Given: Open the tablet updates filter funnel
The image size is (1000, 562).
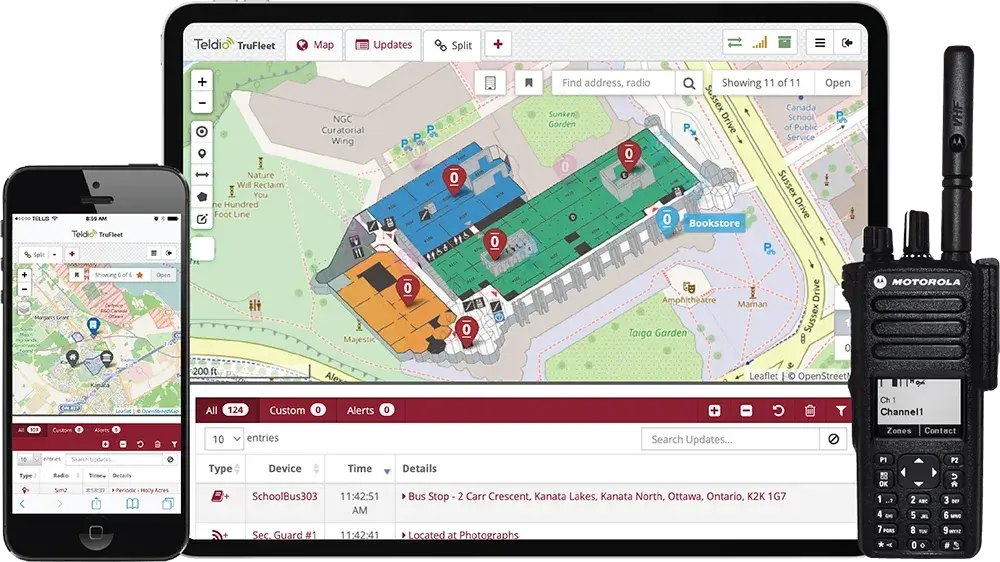Looking at the screenshot, I should (841, 411).
